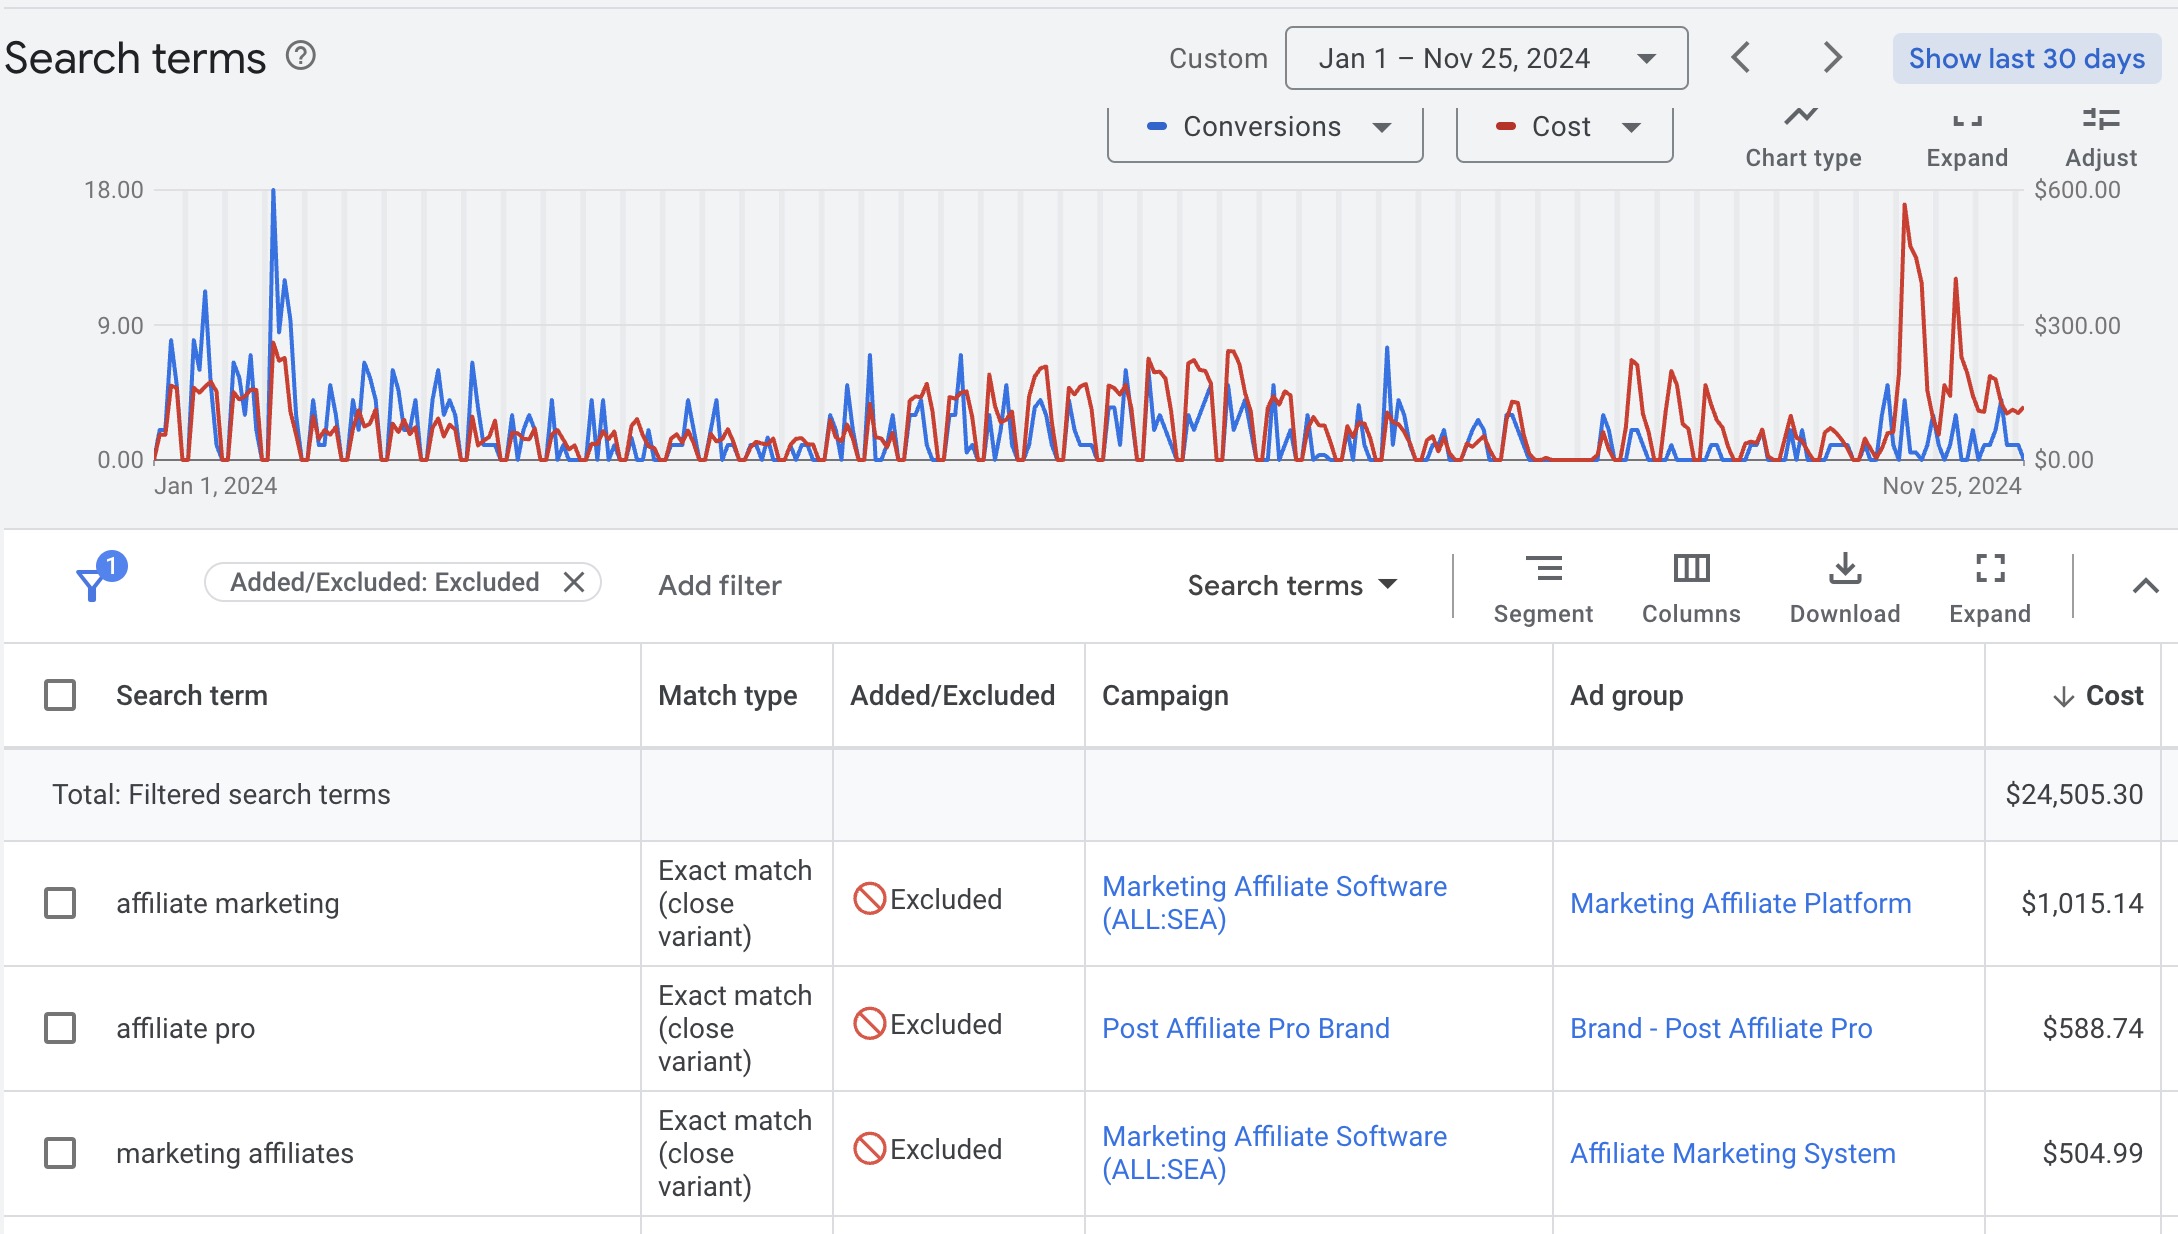Open the custom date range picker
2178x1234 pixels.
click(1486, 57)
